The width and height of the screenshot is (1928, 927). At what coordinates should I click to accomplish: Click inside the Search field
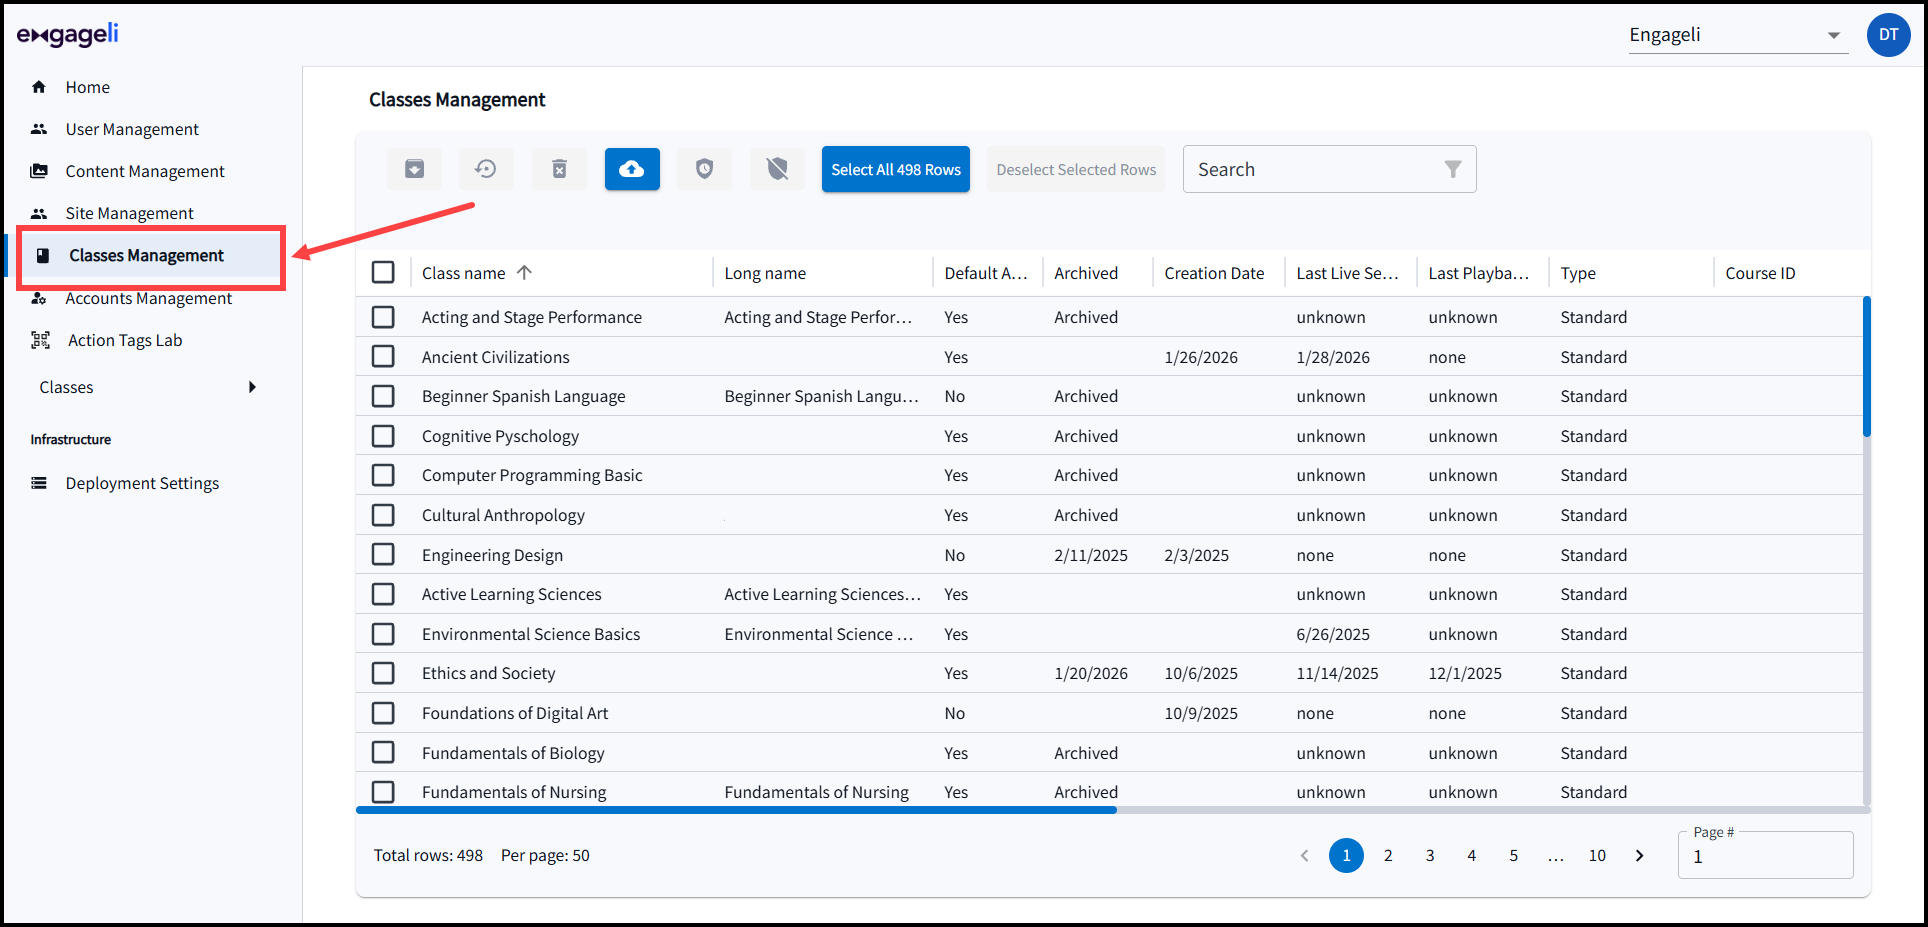click(1300, 168)
